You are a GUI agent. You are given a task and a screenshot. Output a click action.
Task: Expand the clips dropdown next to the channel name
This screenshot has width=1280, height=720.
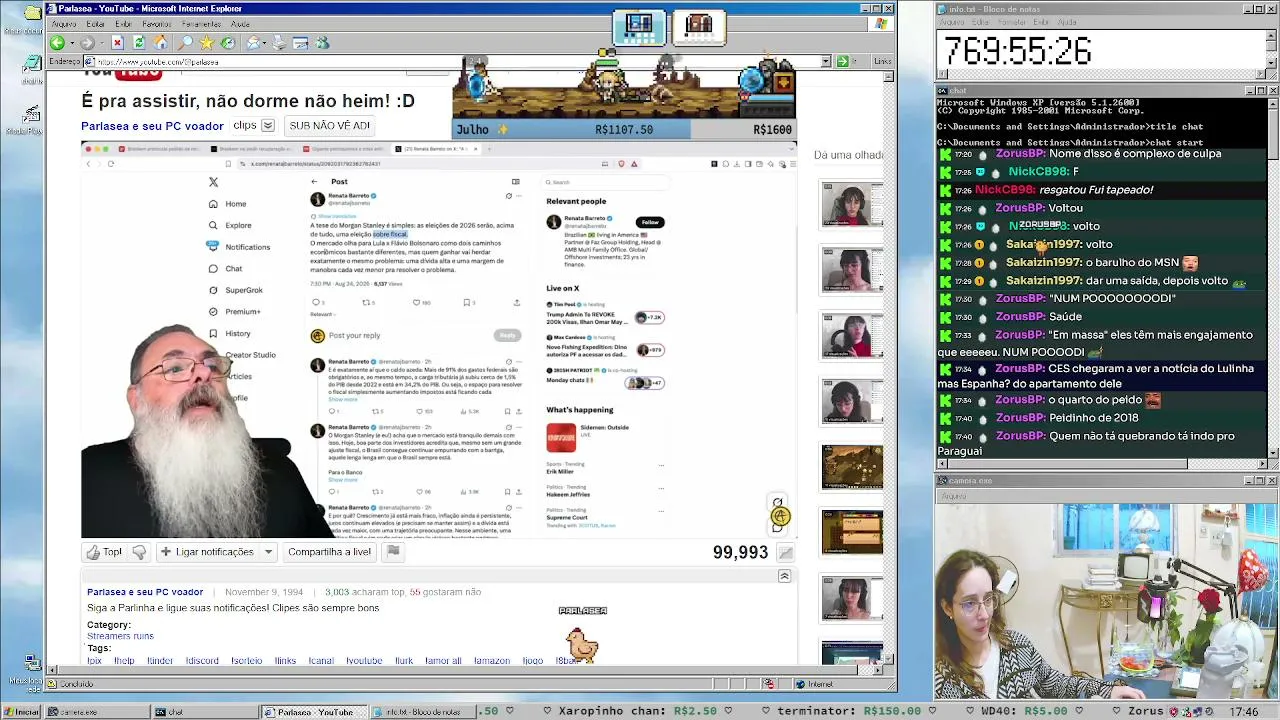[x=268, y=126]
